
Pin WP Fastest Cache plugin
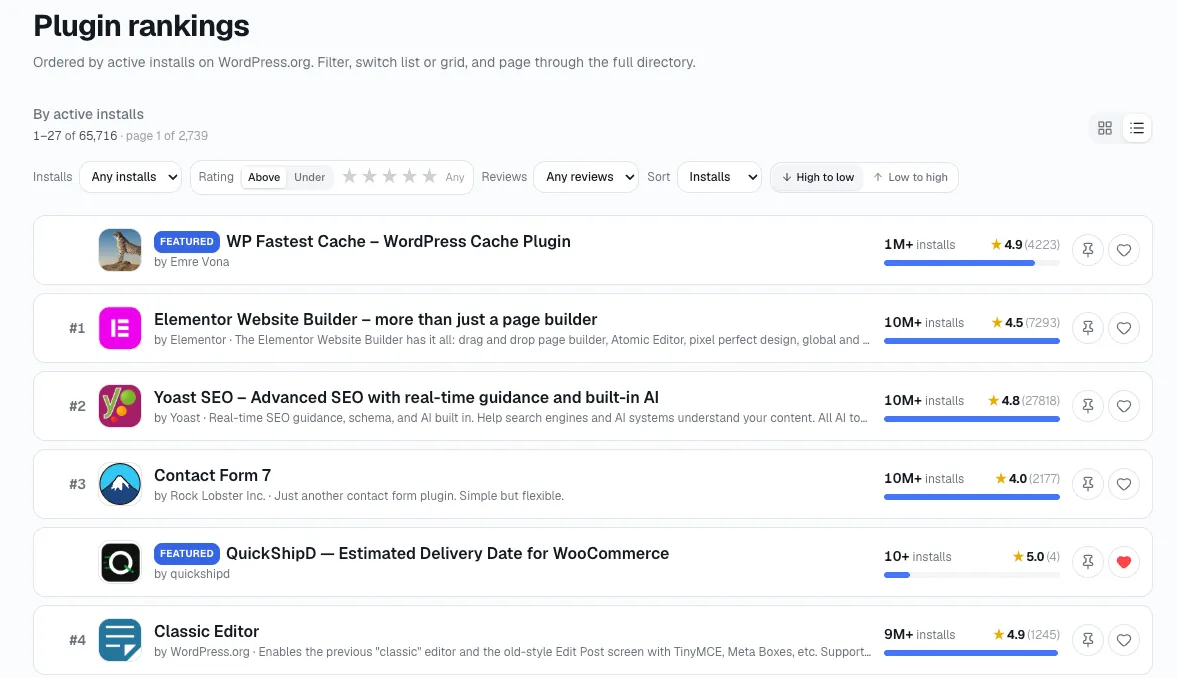point(1088,250)
